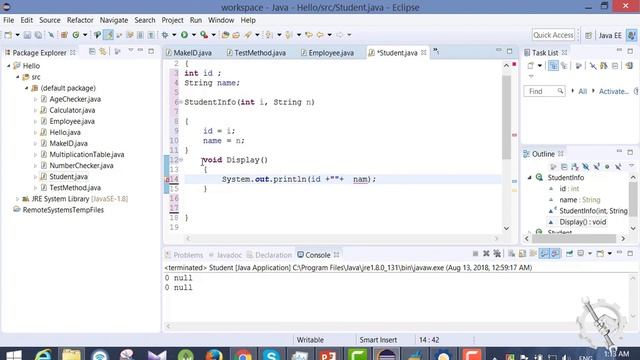Click the Save All toolbar icon
The height and width of the screenshot is (360, 640).
(x=38, y=35)
